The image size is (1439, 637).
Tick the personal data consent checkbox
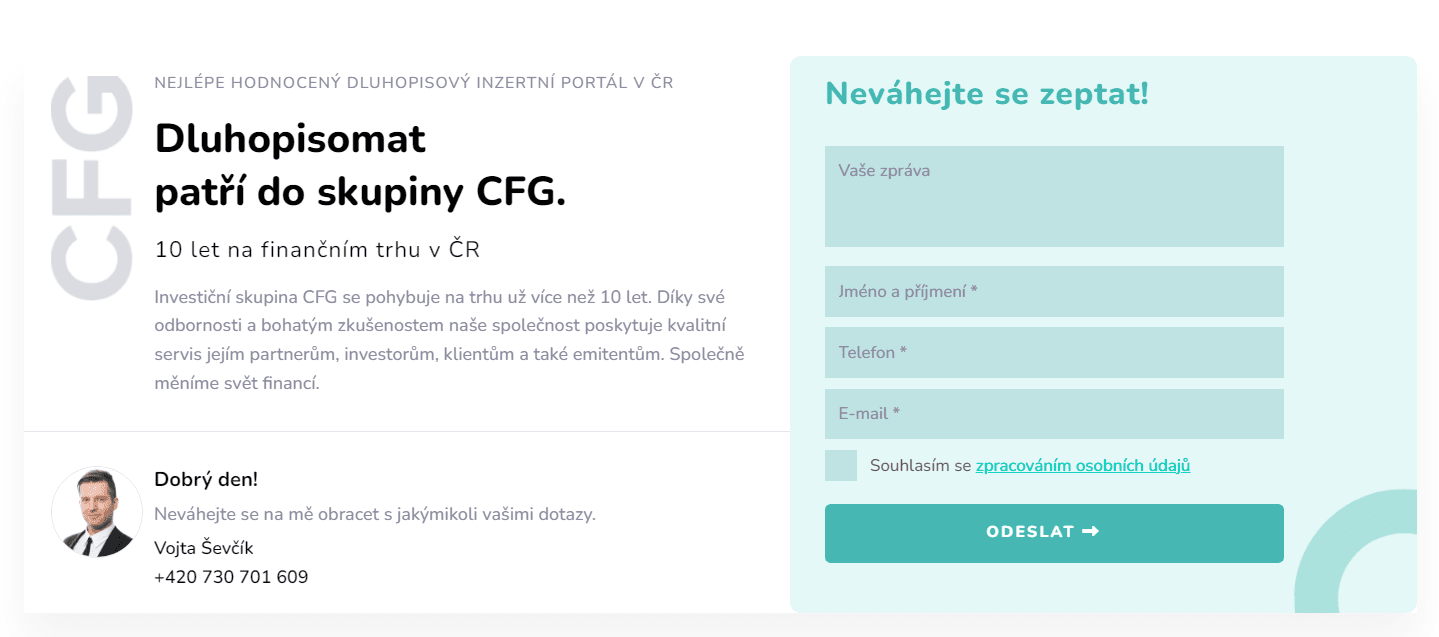(841, 465)
